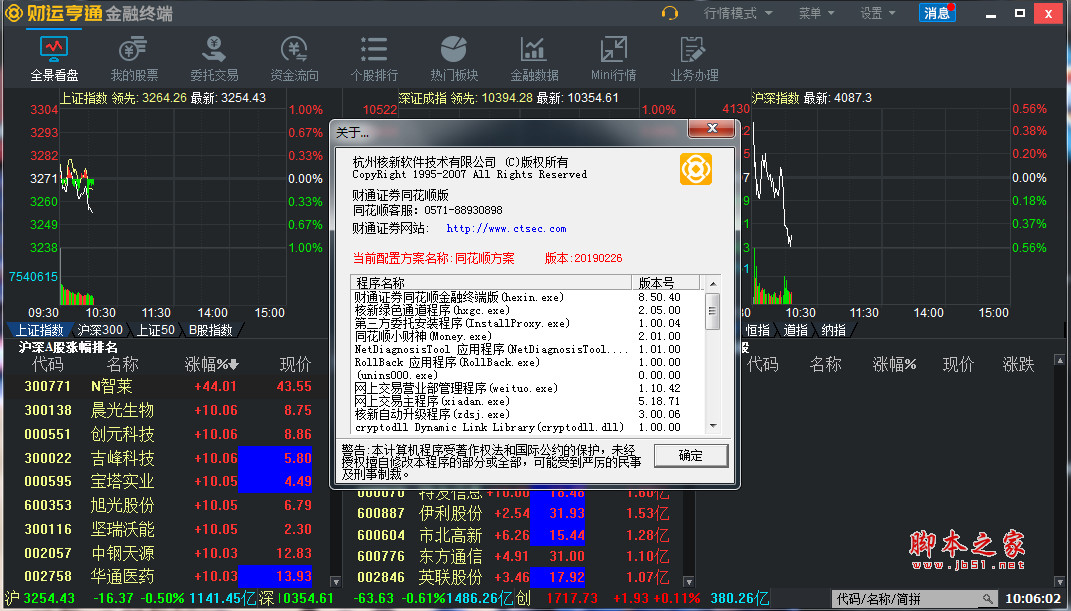Screen dimensions: 1071x611
Task: Switch to the 上证50 chart tab
Action: point(156,330)
